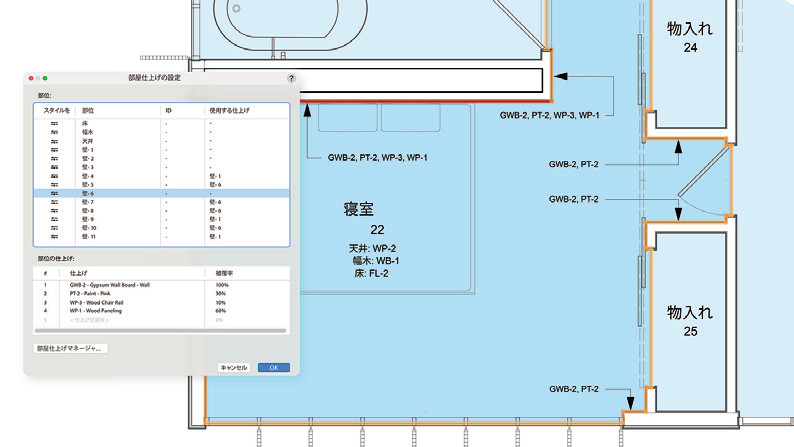Click style icon in the 天井 row
The height and width of the screenshot is (447, 794).
coord(54,141)
